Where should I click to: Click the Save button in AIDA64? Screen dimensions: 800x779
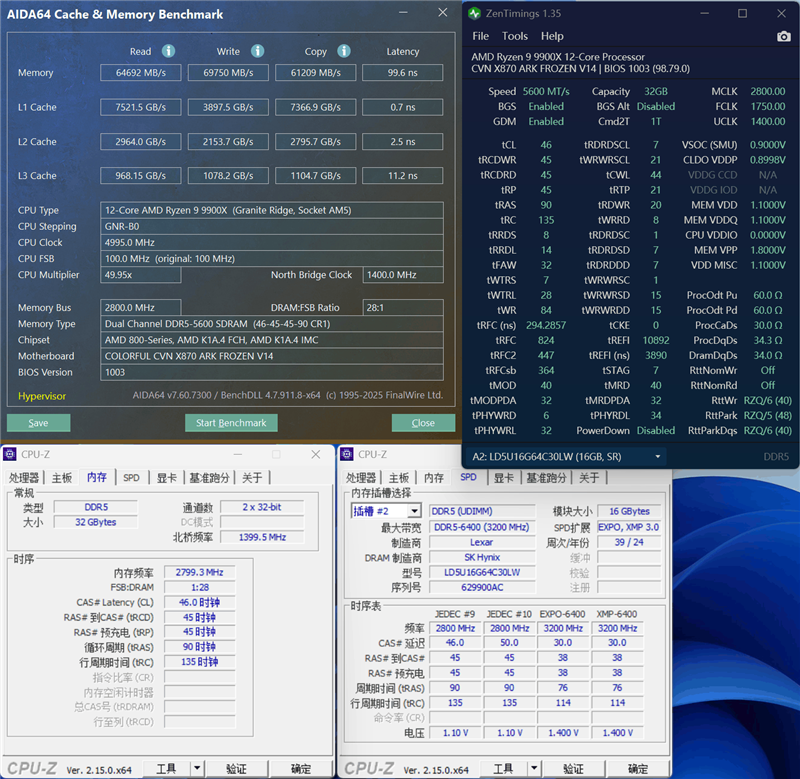click(37, 422)
